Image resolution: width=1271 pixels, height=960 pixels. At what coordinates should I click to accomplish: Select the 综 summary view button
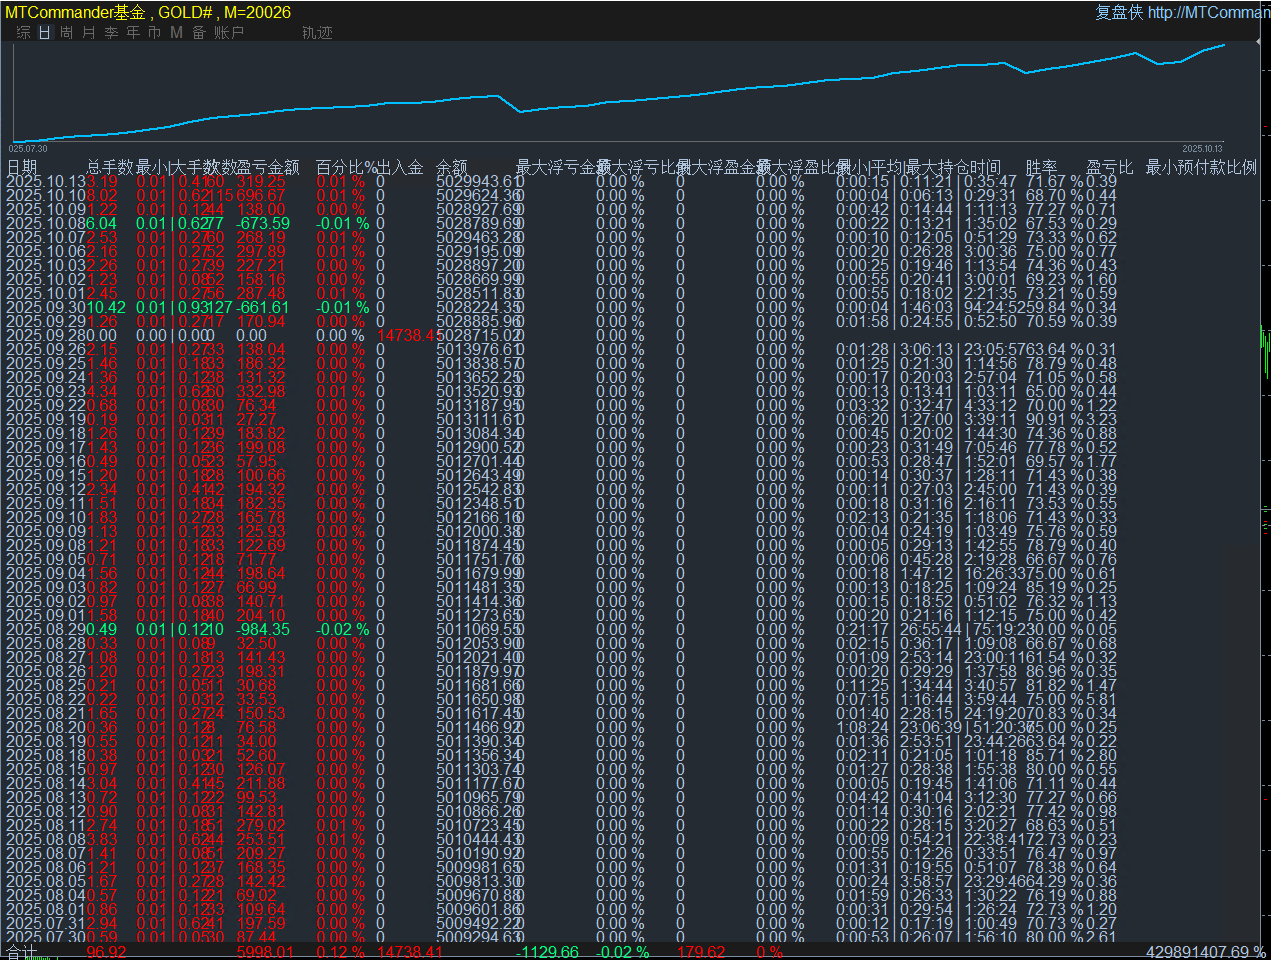pos(23,33)
